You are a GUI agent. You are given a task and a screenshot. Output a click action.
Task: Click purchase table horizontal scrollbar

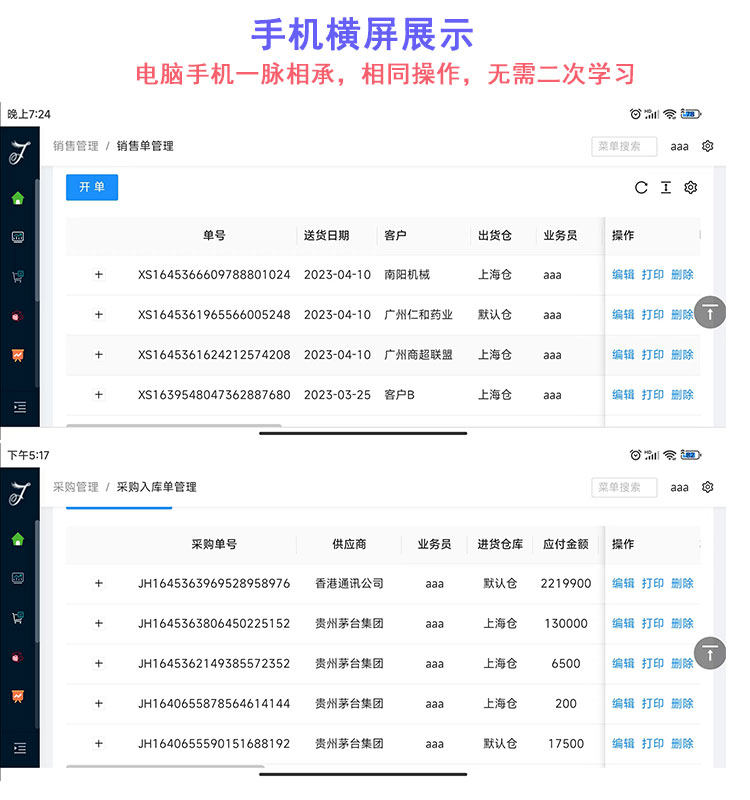[x=165, y=766]
